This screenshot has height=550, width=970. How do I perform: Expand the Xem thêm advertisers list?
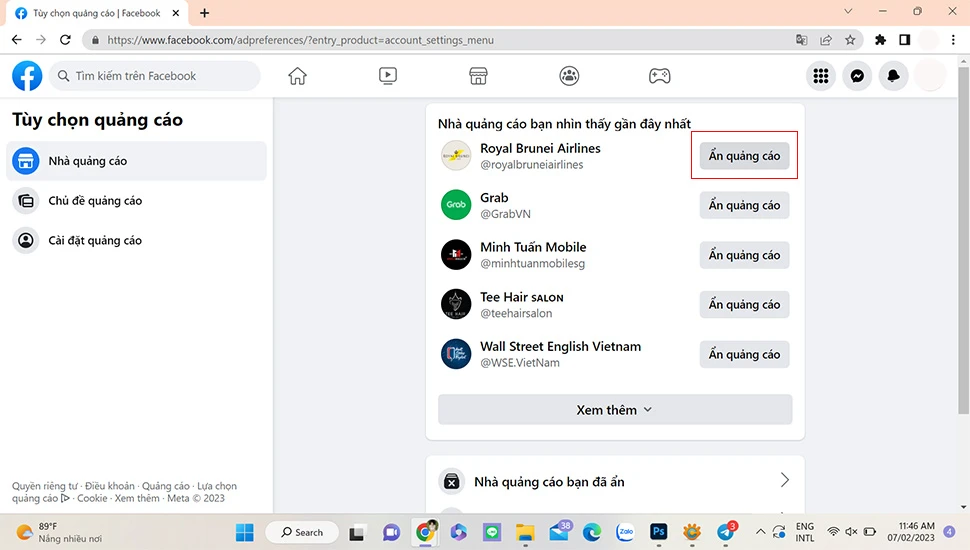614,410
